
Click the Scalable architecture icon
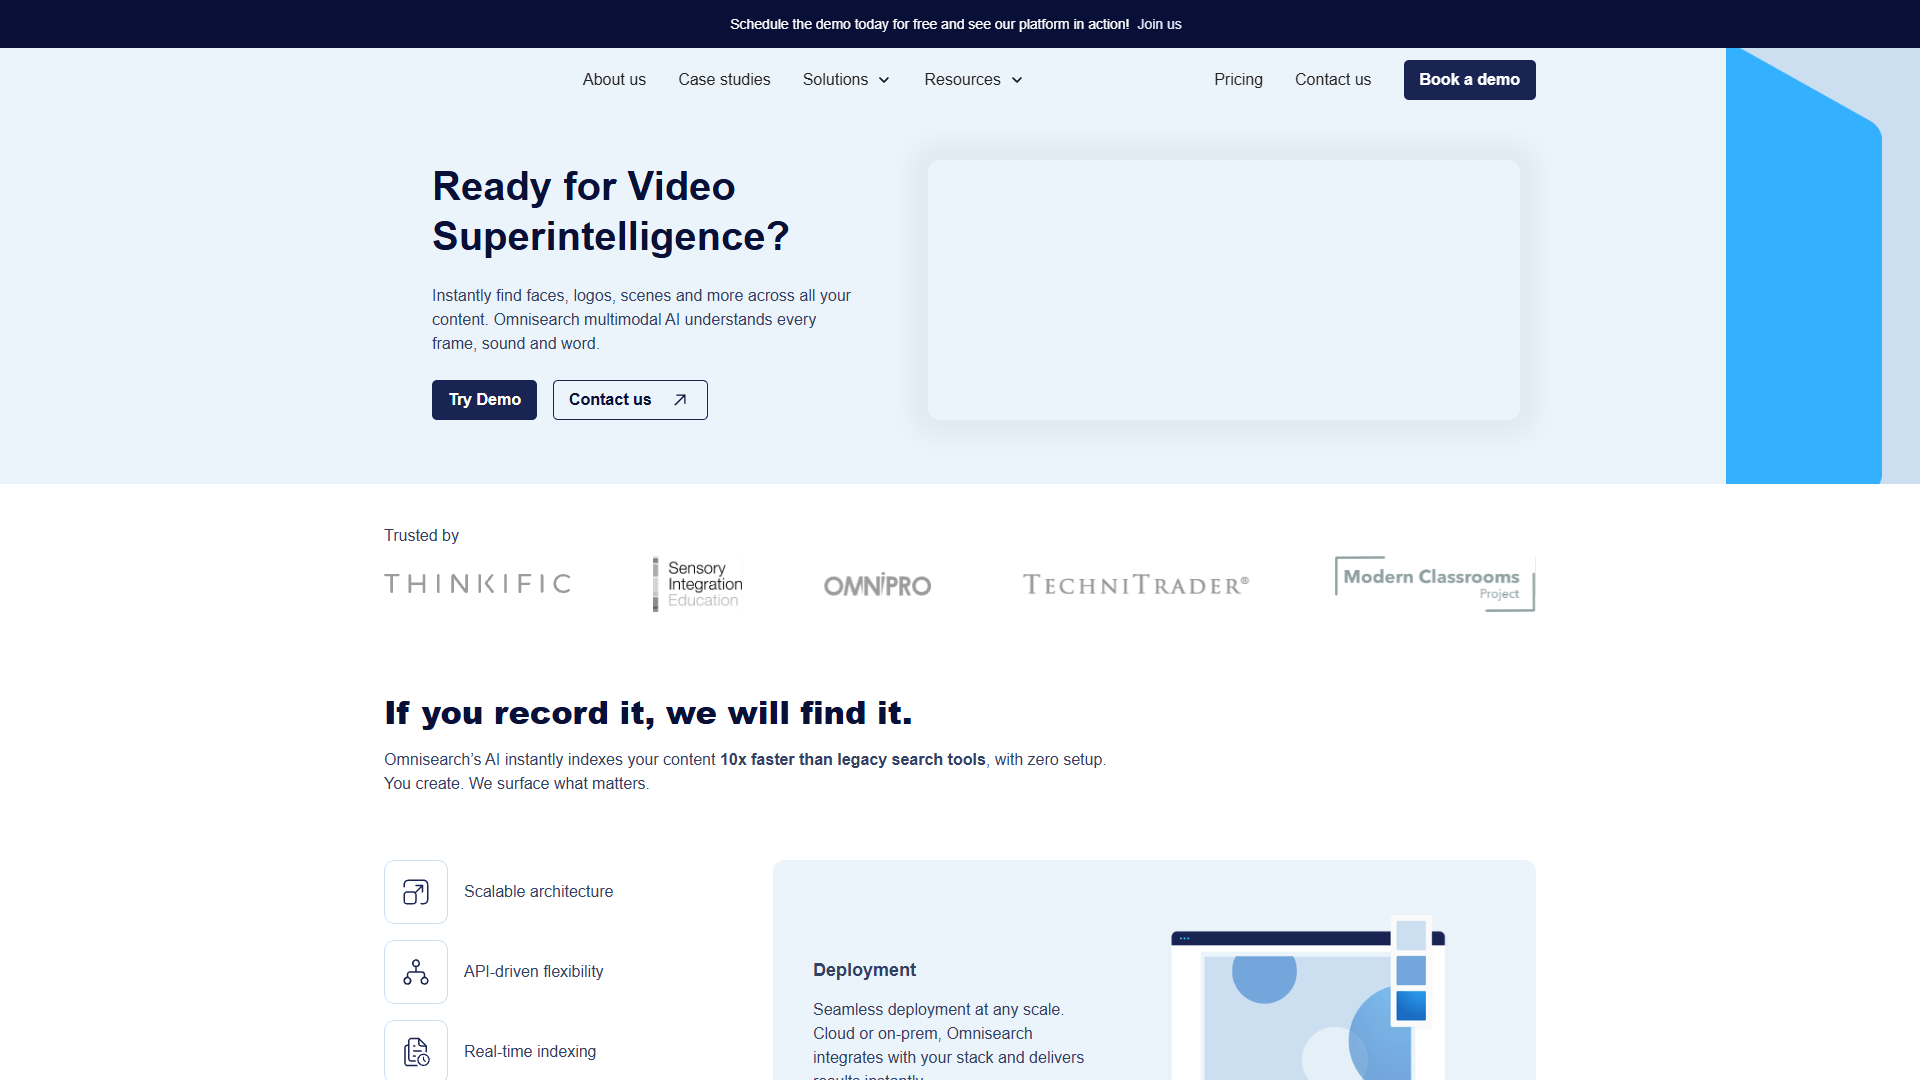click(x=416, y=892)
